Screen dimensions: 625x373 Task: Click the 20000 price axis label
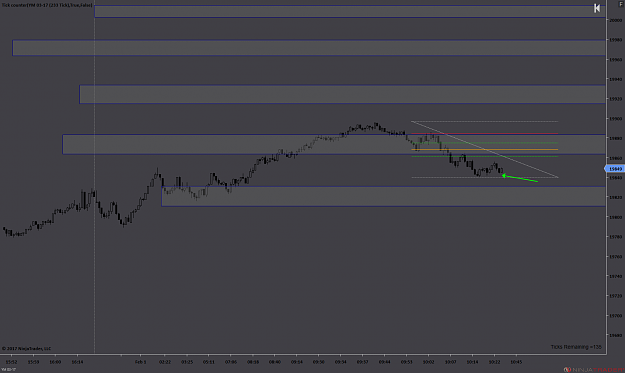click(x=616, y=20)
